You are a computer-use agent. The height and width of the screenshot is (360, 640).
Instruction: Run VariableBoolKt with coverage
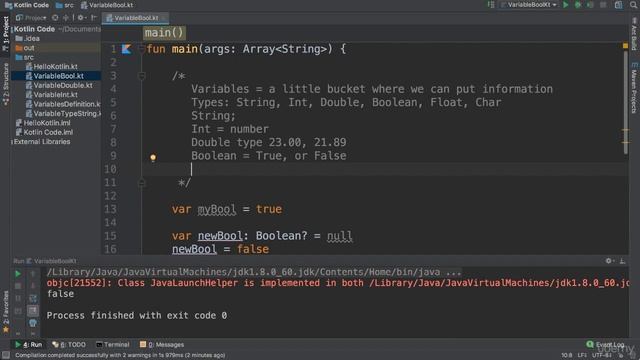point(590,5)
